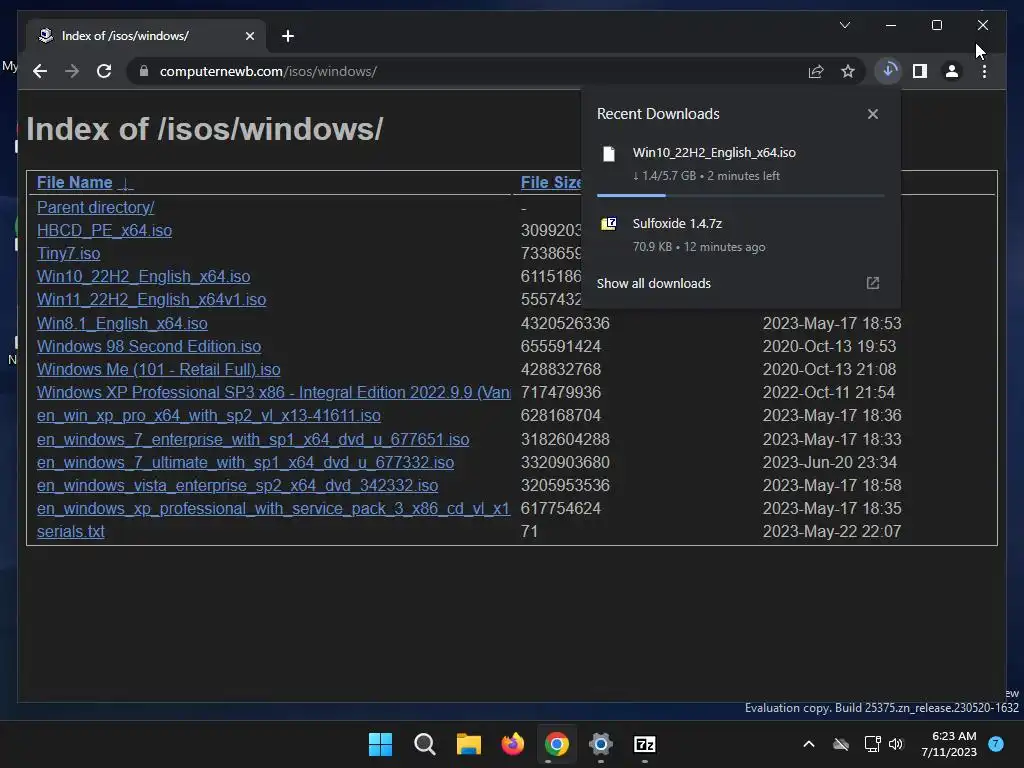
Task: Open 7-Zip from the taskbar
Action: 645,744
